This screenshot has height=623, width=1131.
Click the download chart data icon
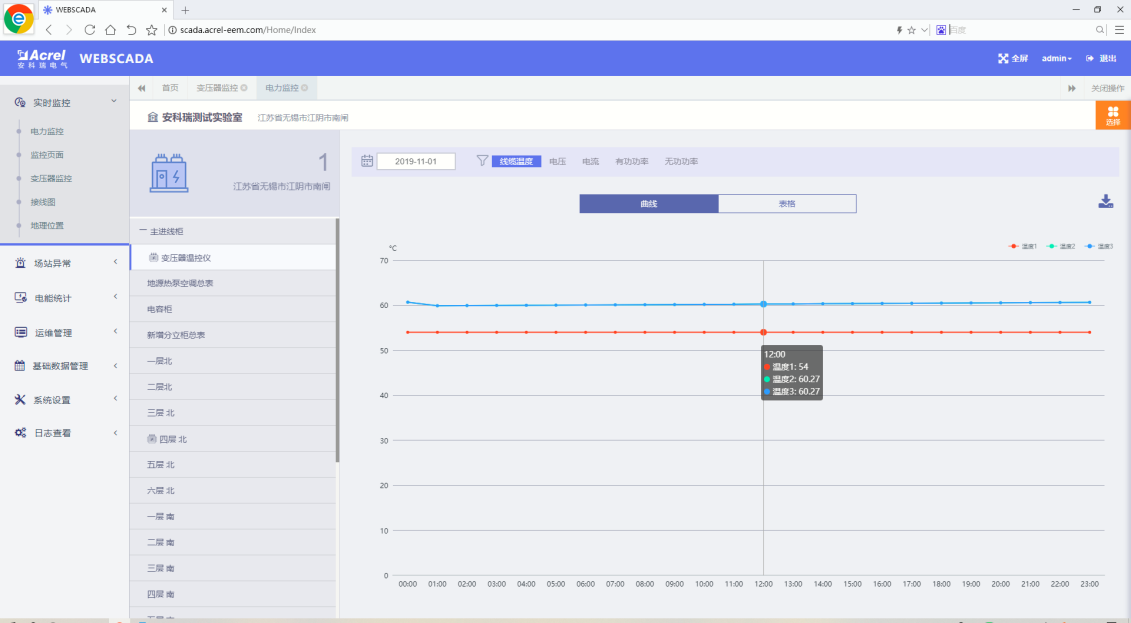coord(1105,202)
